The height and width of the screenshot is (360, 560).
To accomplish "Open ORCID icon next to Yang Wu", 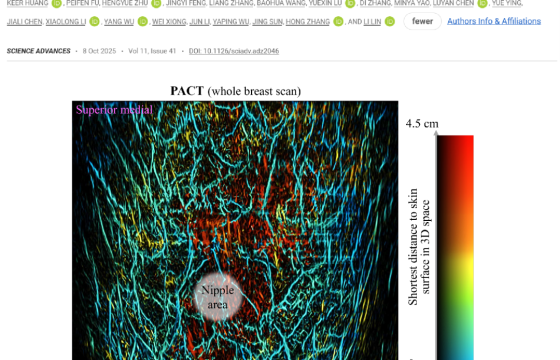I will [x=142, y=21].
